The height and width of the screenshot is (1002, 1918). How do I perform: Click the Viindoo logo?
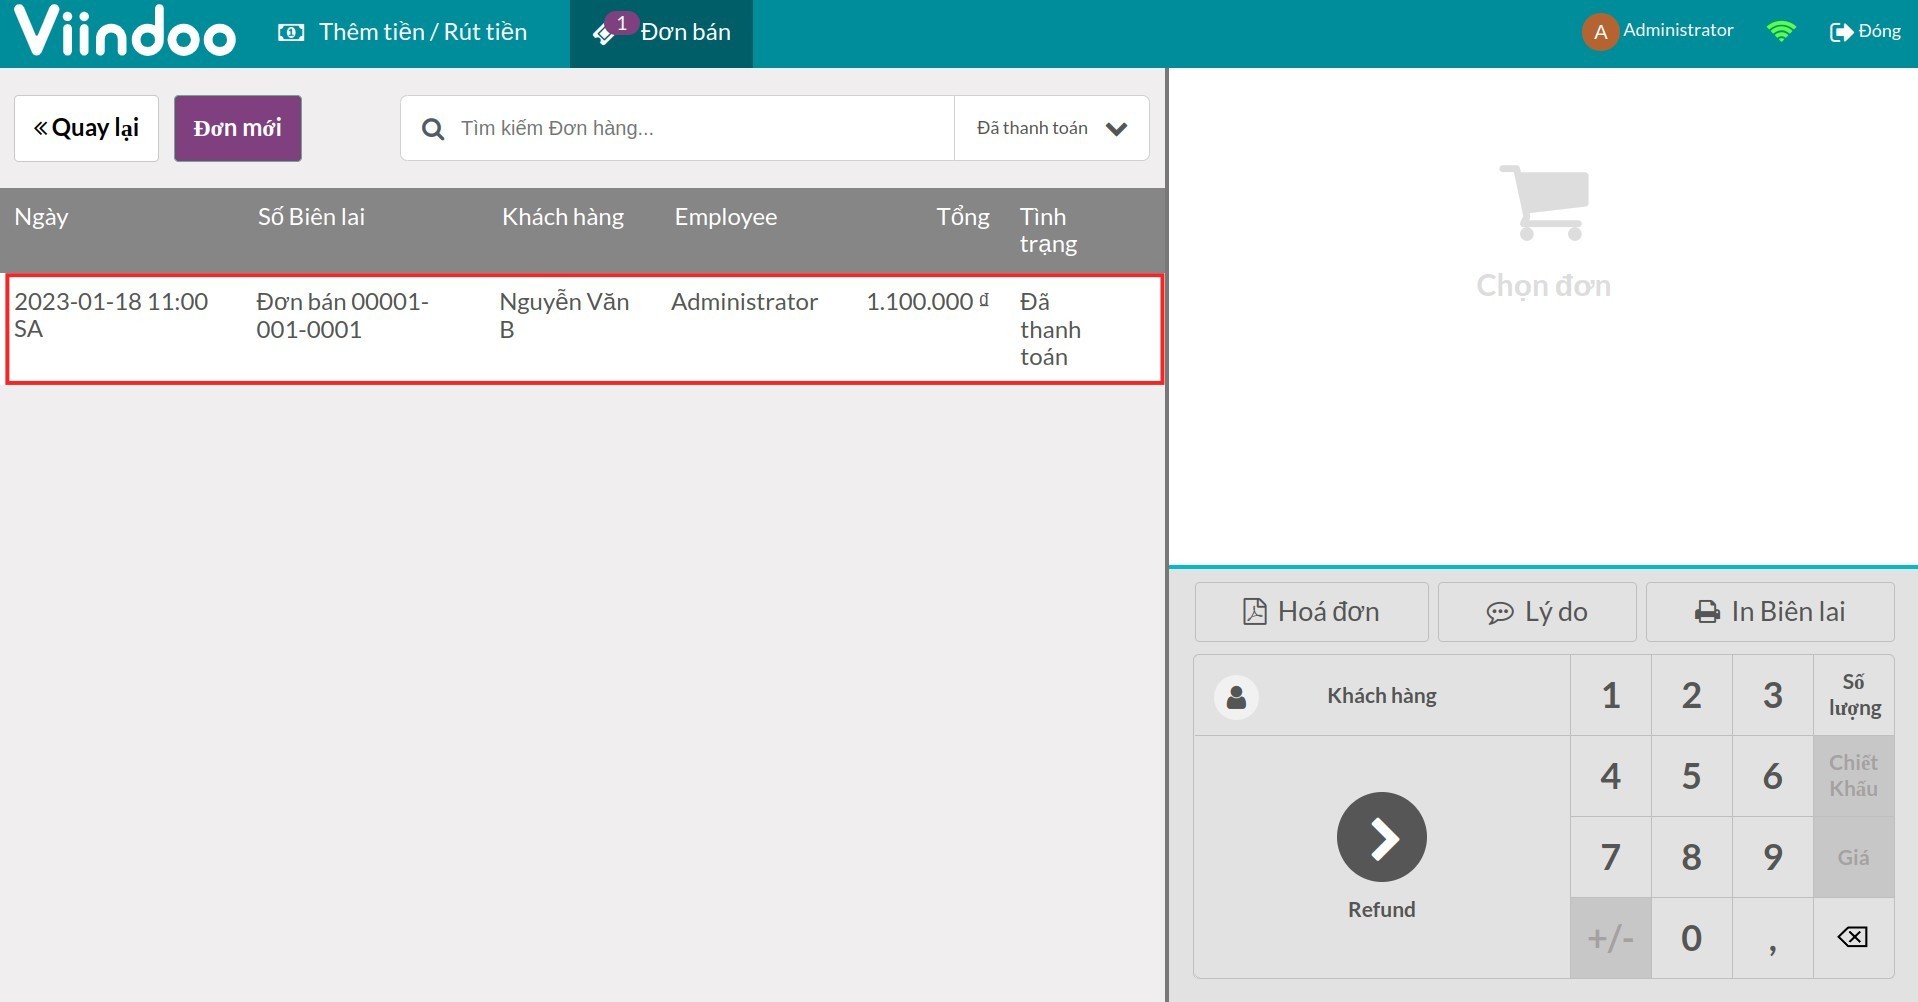pos(125,32)
